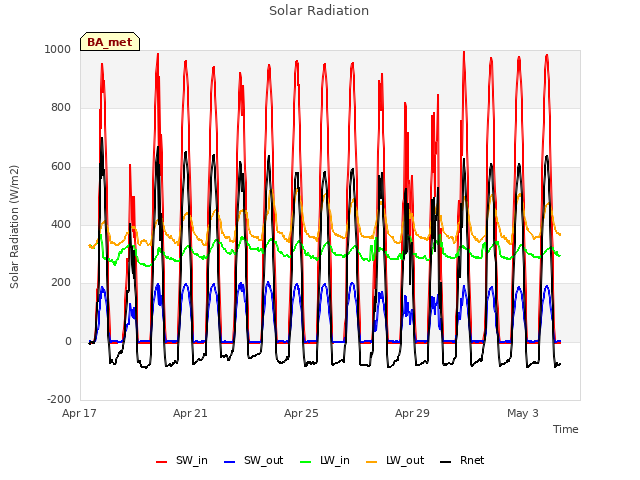Viewport: 640px width, 480px height.
Task: Click the Apr 17 x-axis tick label
Action: click(79, 413)
